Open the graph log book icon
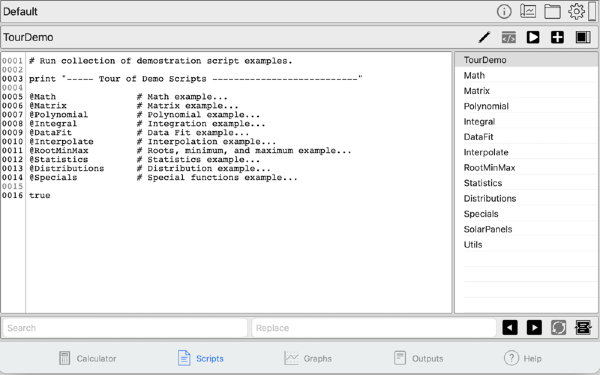The height and width of the screenshot is (375, 600). [528, 11]
